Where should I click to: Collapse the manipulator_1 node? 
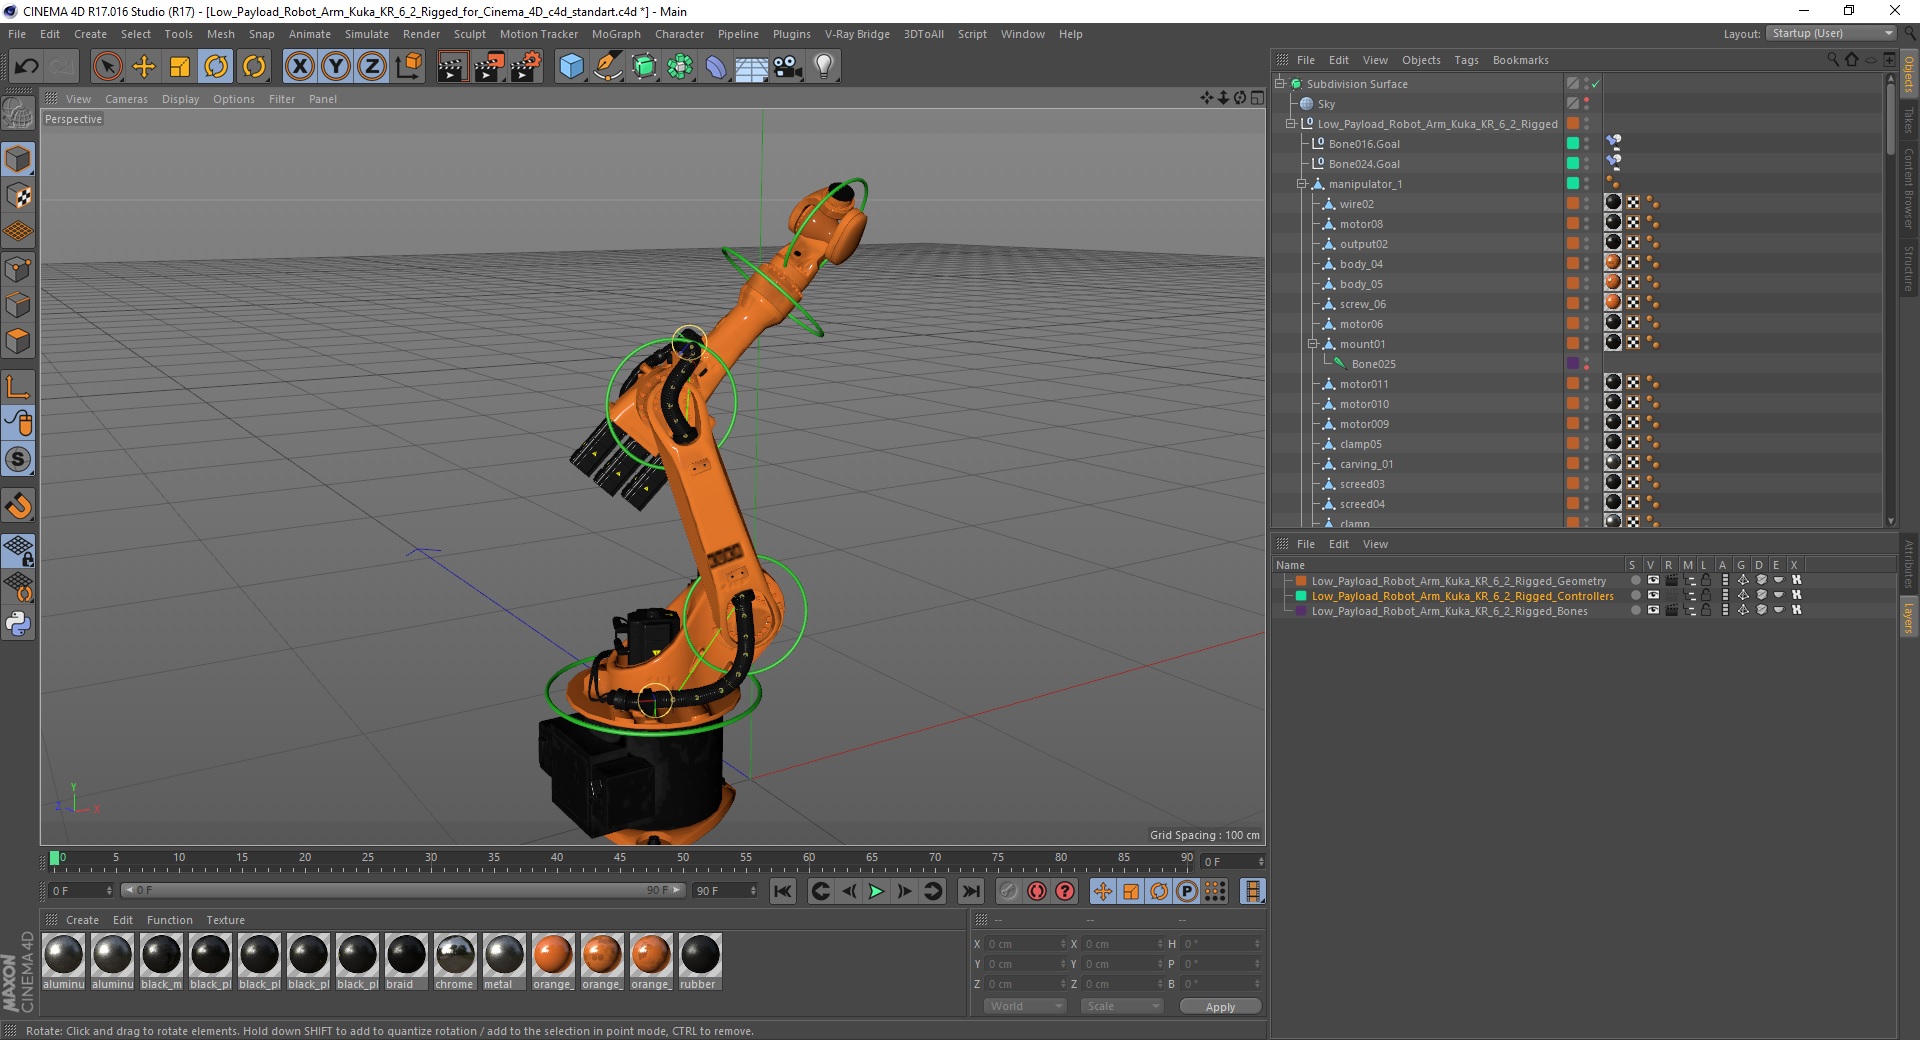point(1302,184)
